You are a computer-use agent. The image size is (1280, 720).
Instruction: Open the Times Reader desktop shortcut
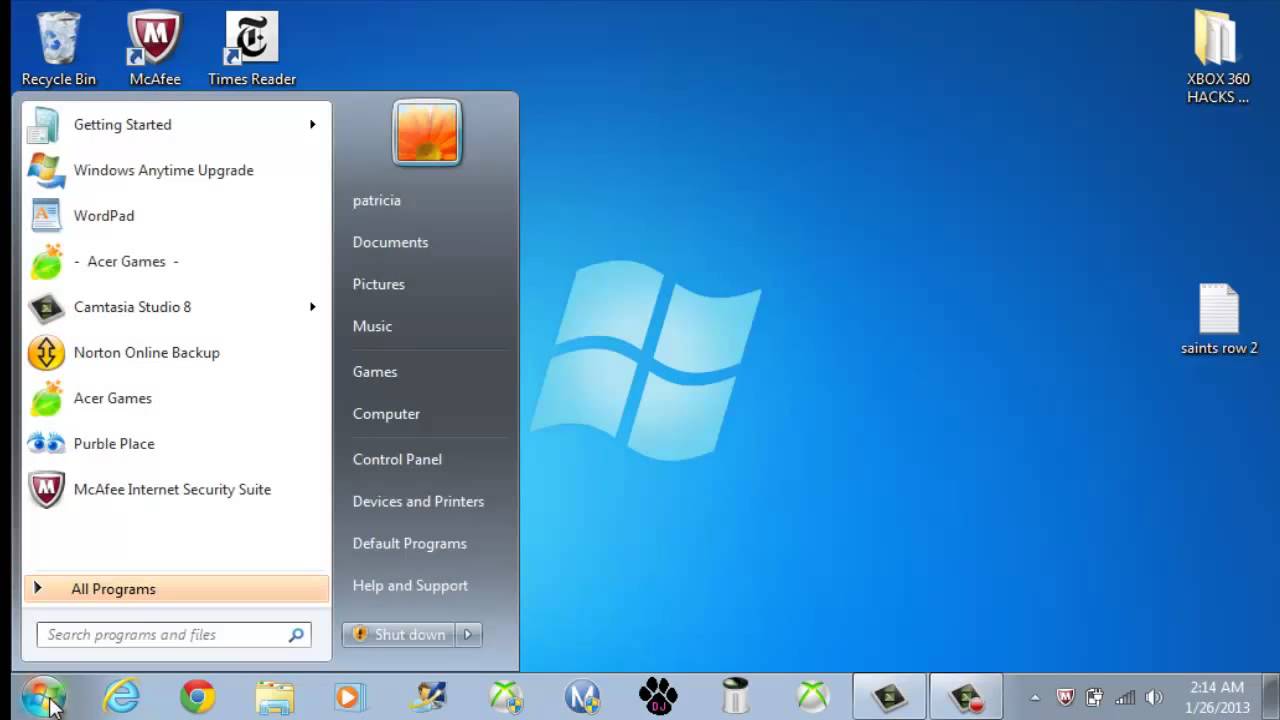[252, 48]
